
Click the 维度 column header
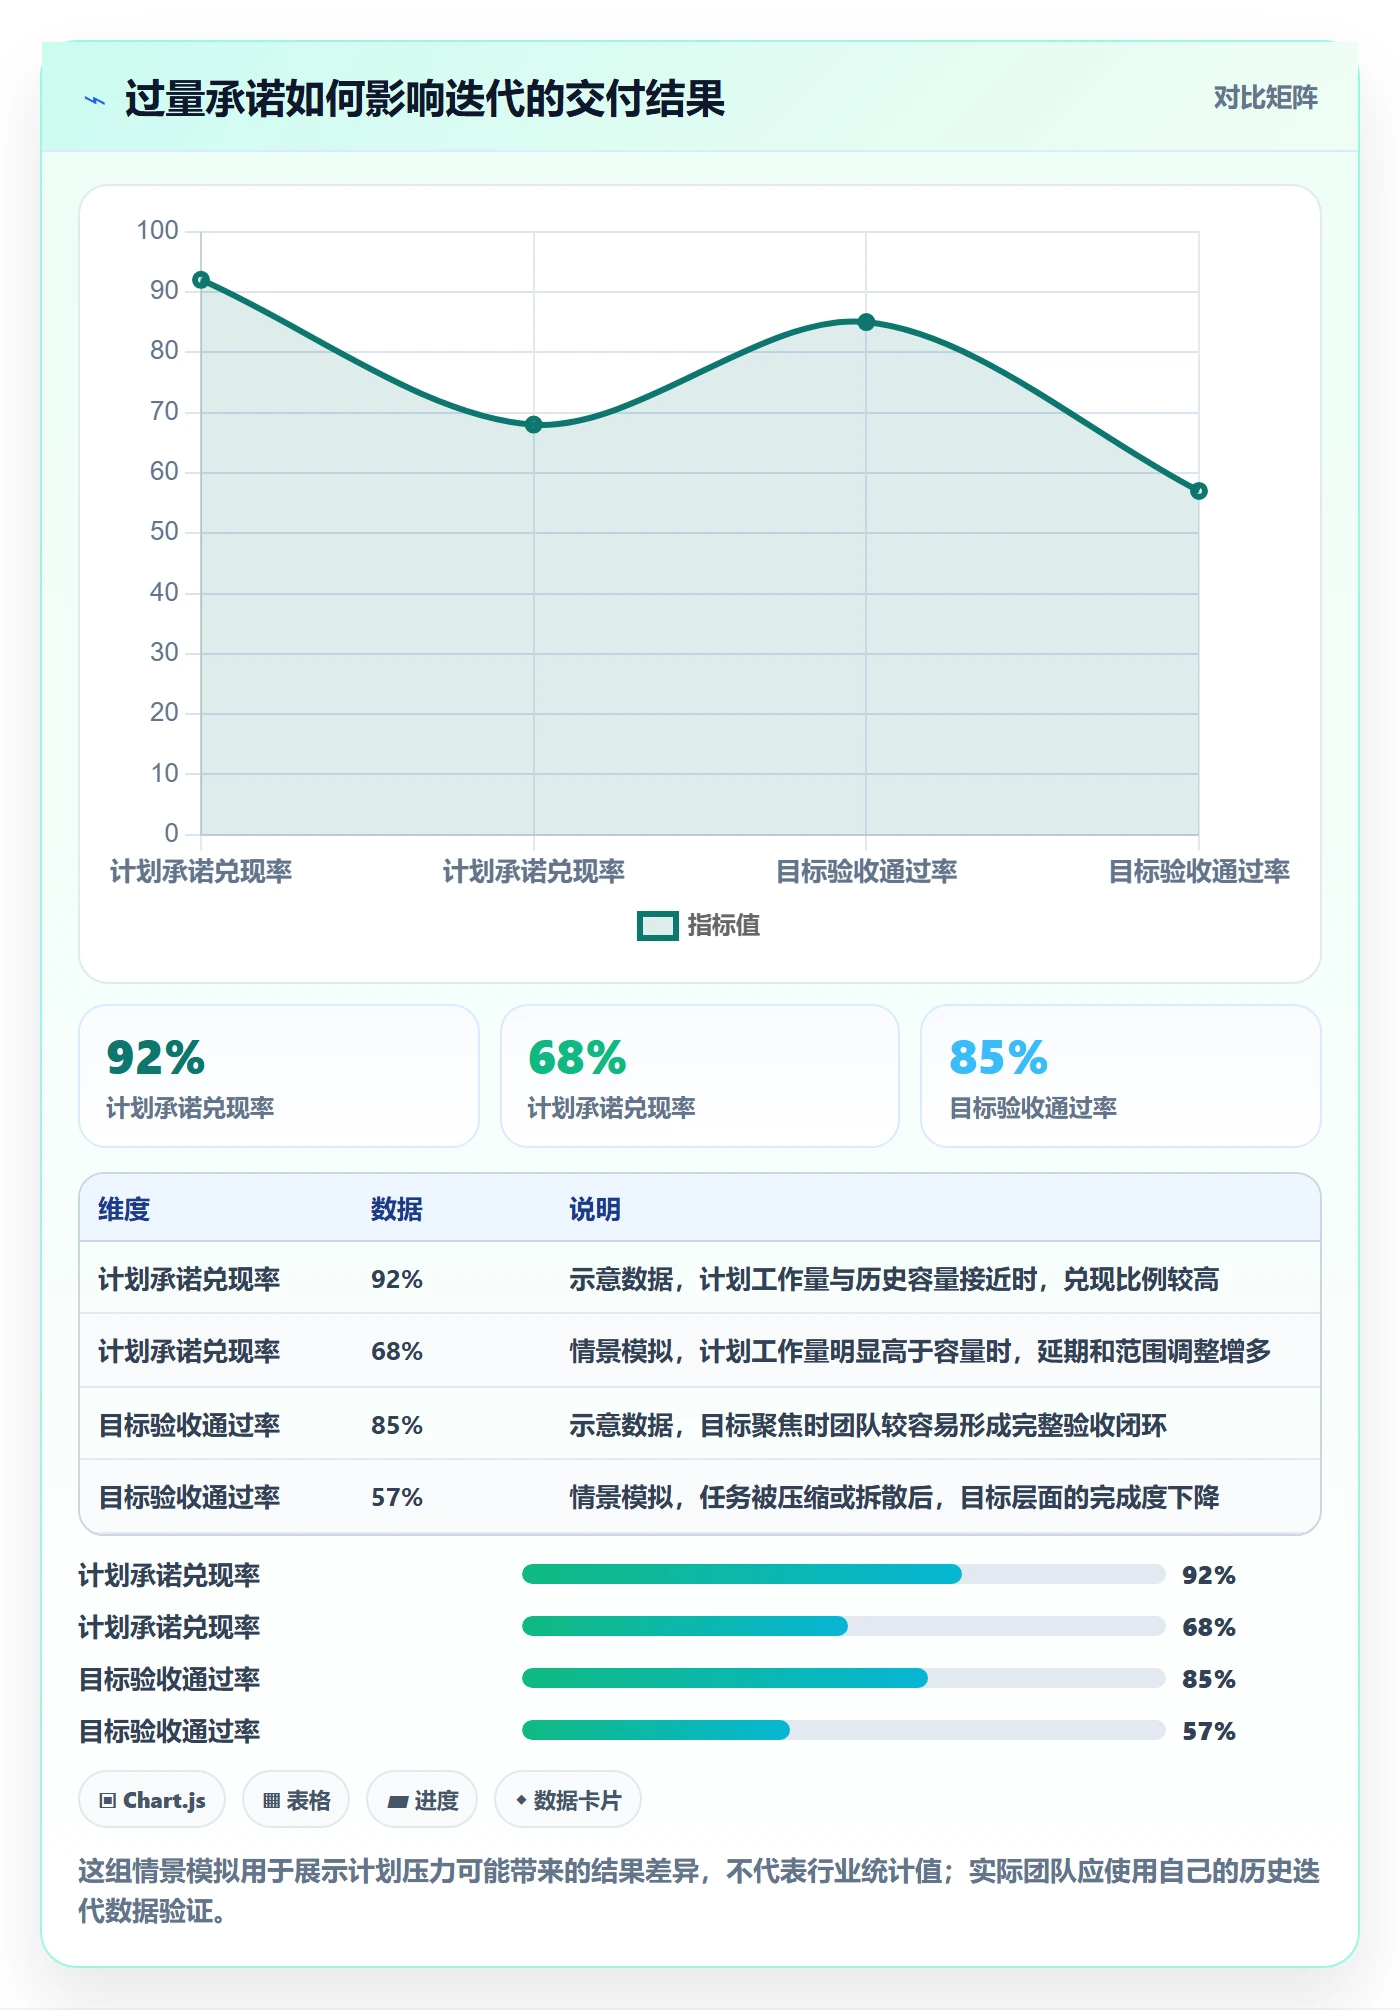[124, 1209]
